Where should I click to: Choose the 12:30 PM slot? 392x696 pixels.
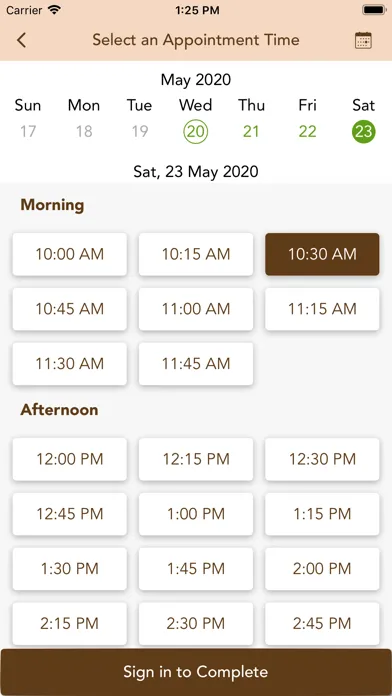[x=322, y=459]
